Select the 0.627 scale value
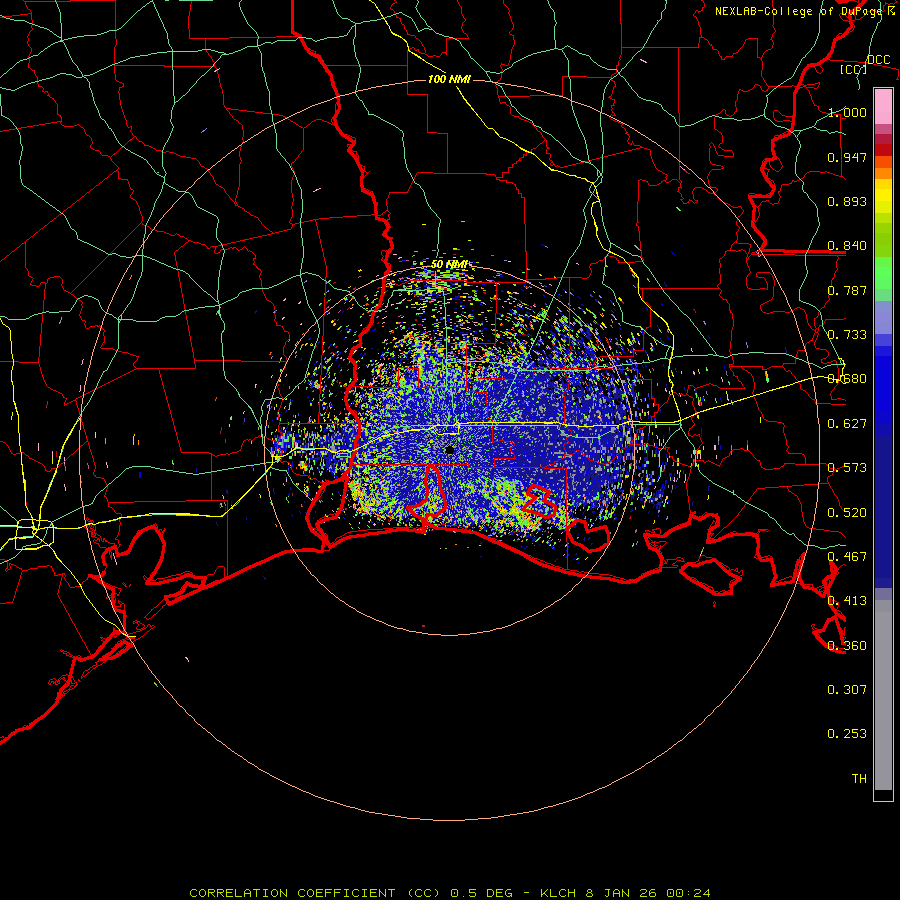This screenshot has width=900, height=900. click(847, 424)
